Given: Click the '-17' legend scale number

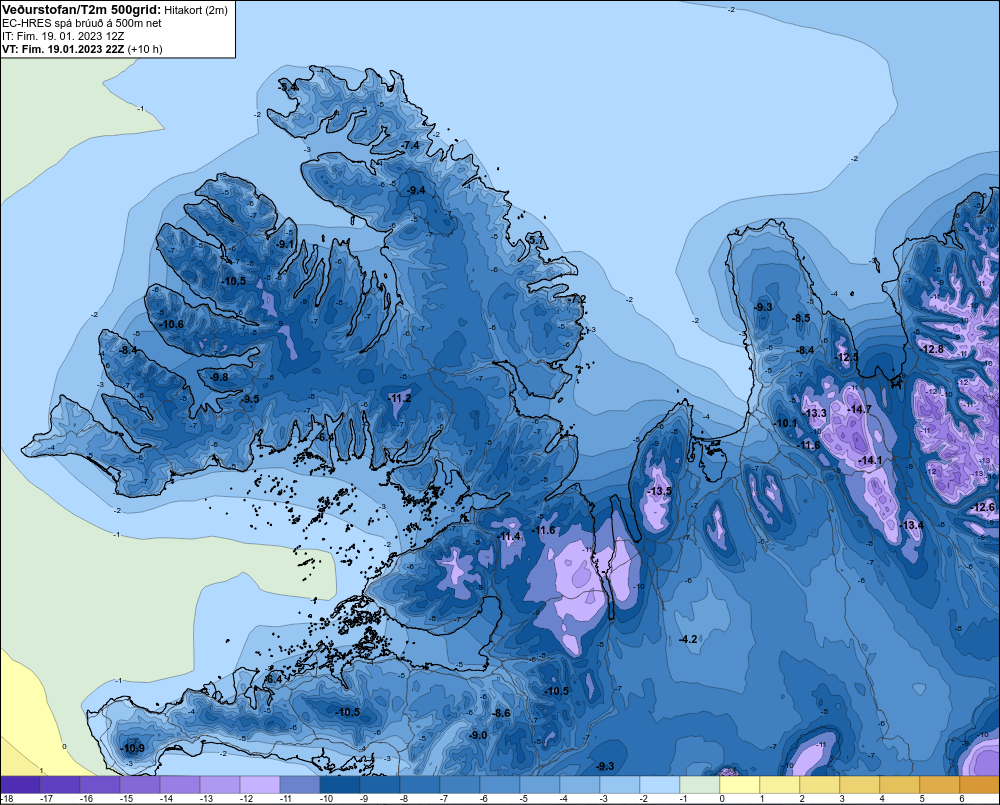Looking at the screenshot, I should 46,799.
